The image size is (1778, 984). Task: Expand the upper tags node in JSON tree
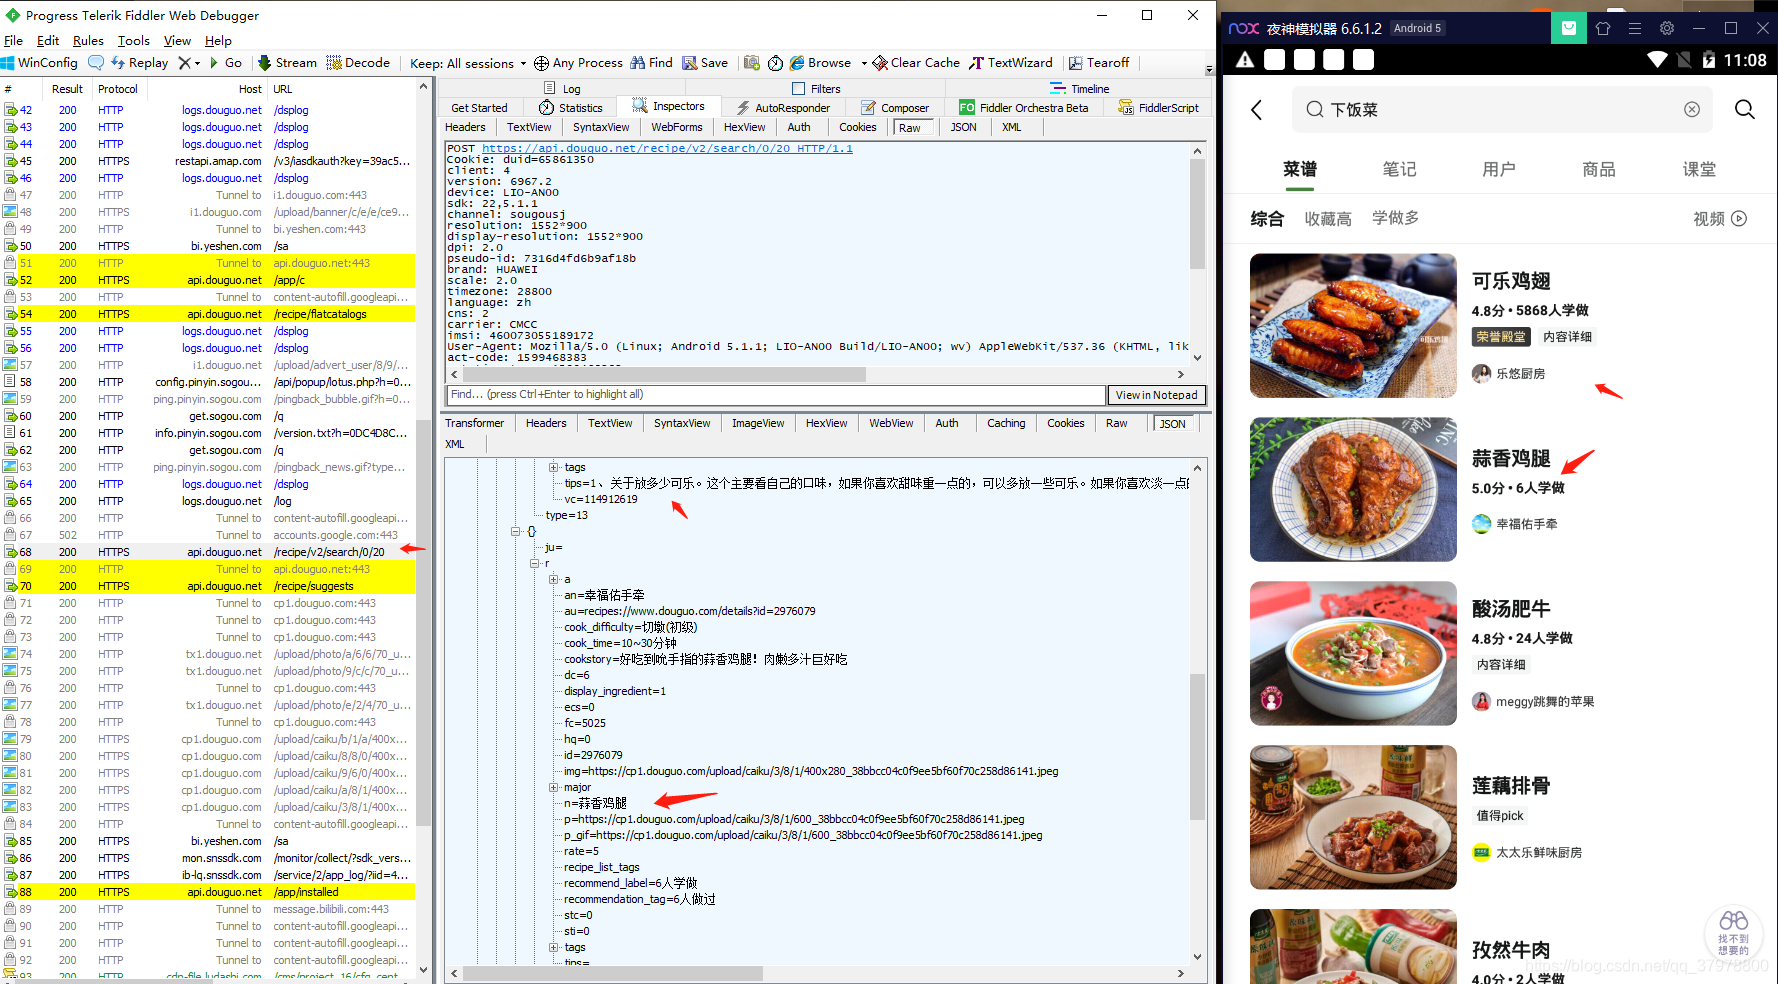[x=554, y=467]
